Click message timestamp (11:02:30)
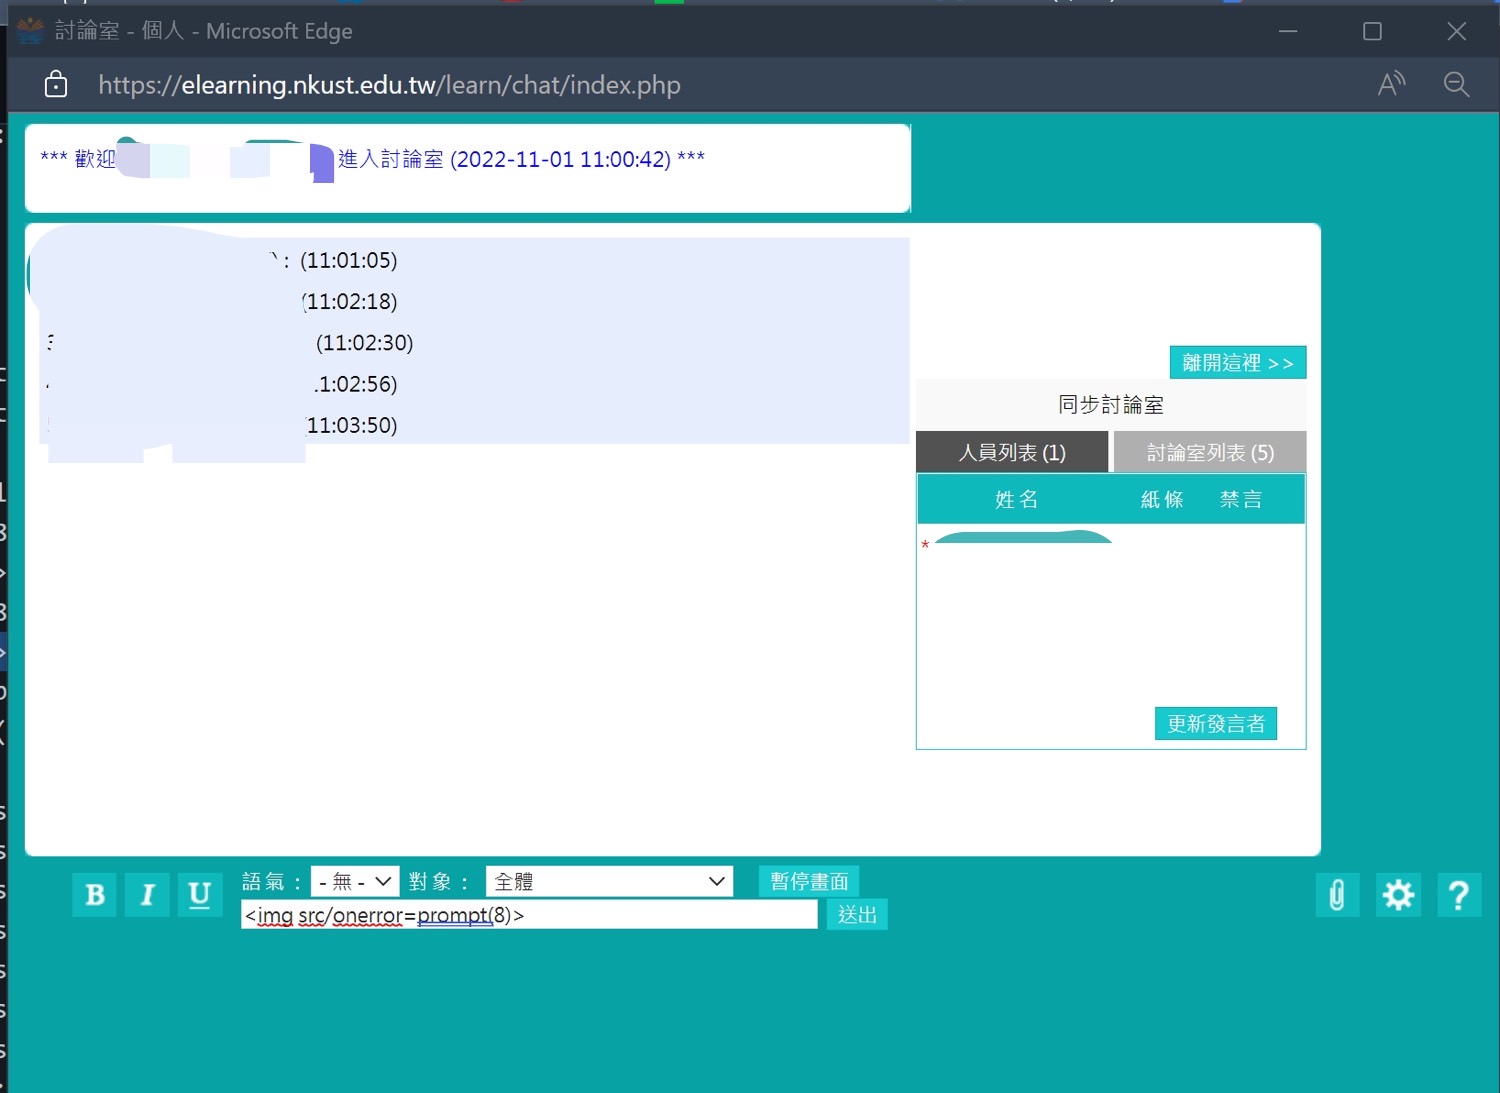This screenshot has height=1093, width=1500. pos(364,342)
